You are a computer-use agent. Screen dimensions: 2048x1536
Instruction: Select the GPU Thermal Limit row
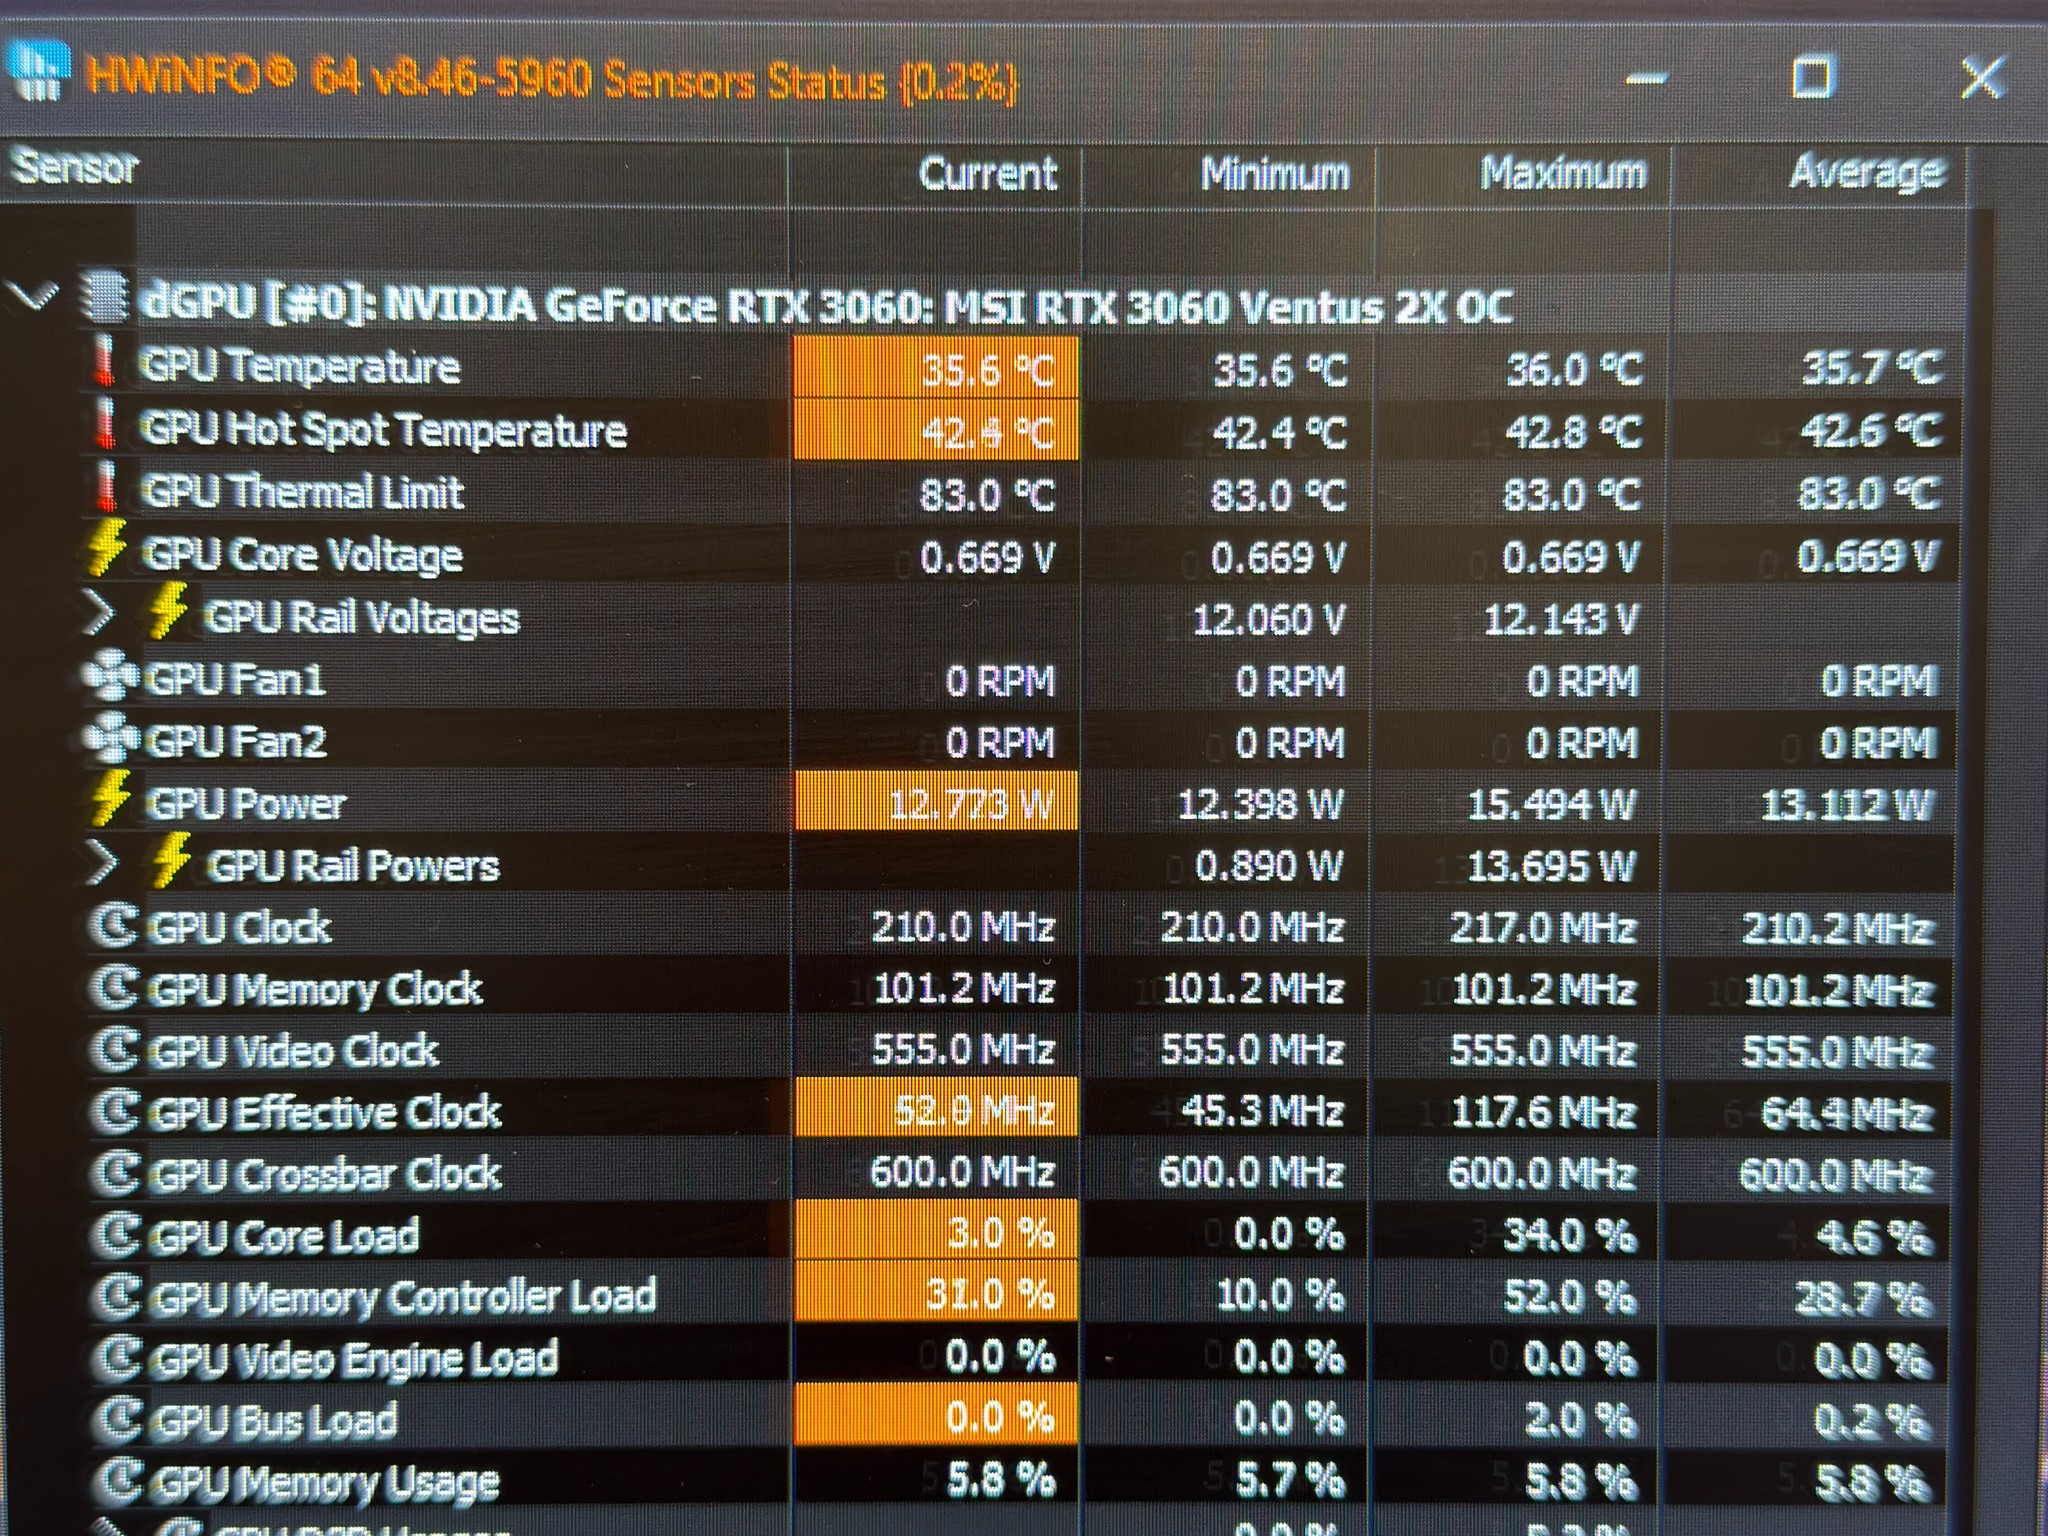[1022, 493]
